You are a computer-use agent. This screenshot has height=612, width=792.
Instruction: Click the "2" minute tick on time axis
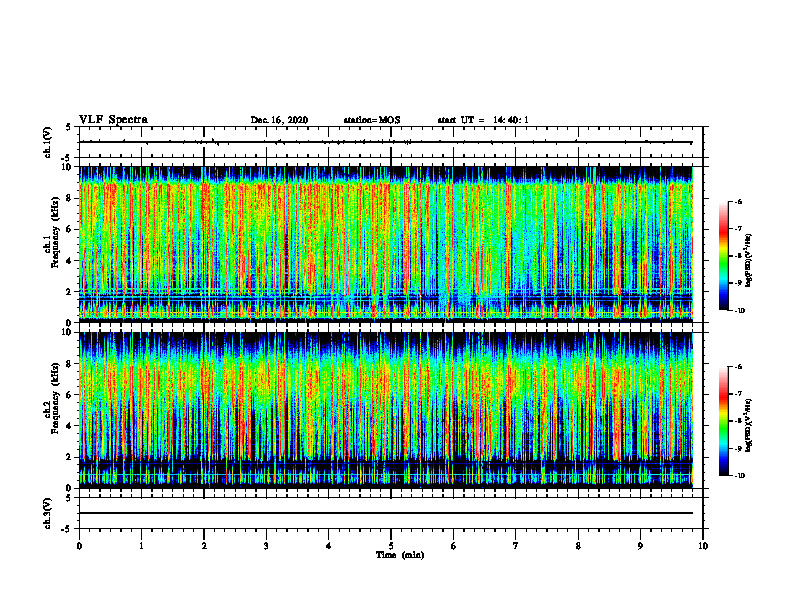tap(204, 546)
